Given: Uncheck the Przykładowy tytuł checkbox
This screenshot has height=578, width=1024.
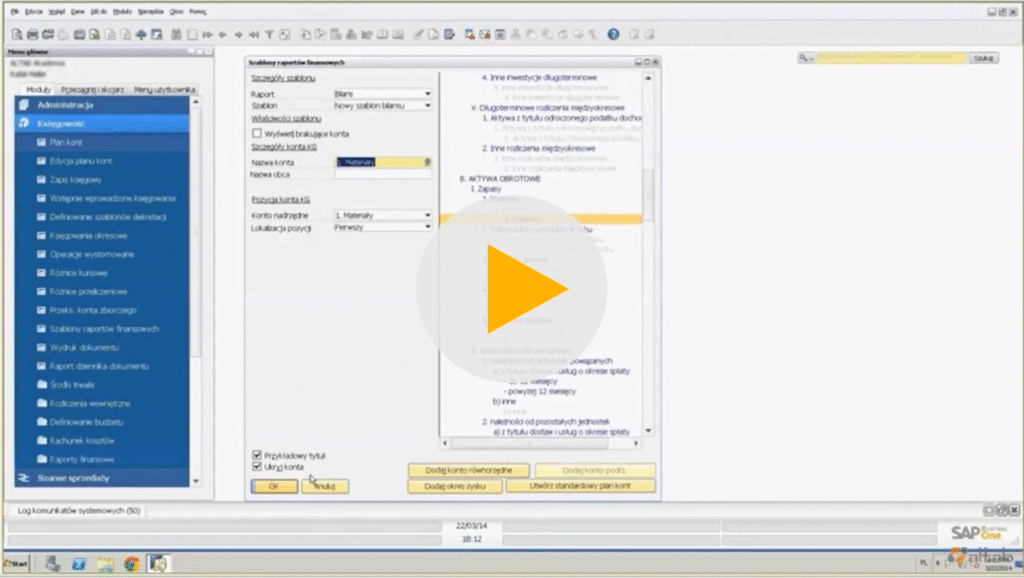Looking at the screenshot, I should tap(256, 453).
